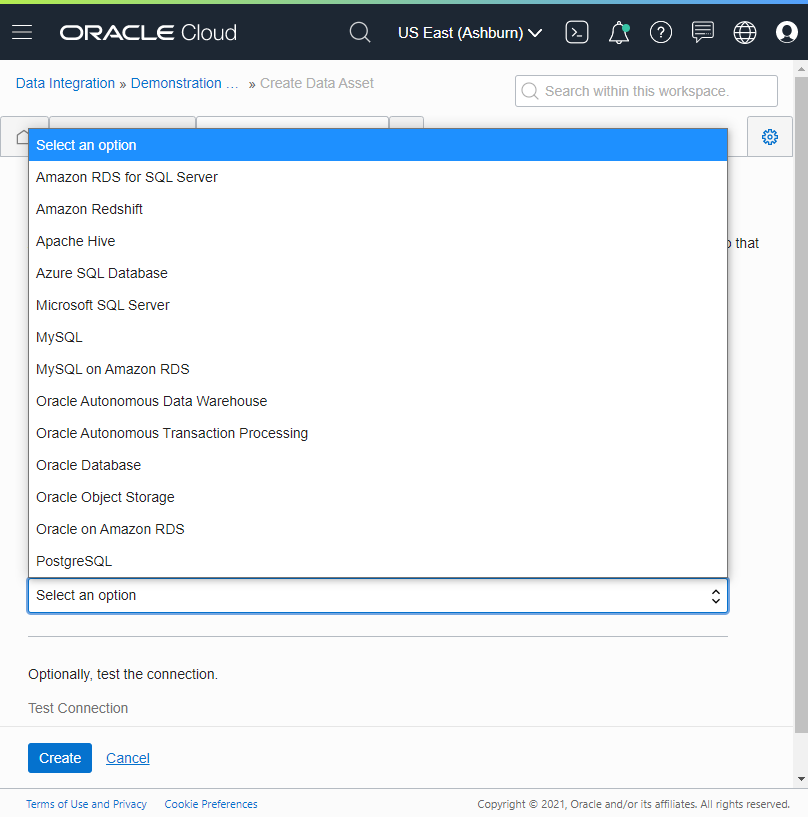Click the Oracle Cloud search magnifier icon
808x817 pixels.
click(x=360, y=31)
